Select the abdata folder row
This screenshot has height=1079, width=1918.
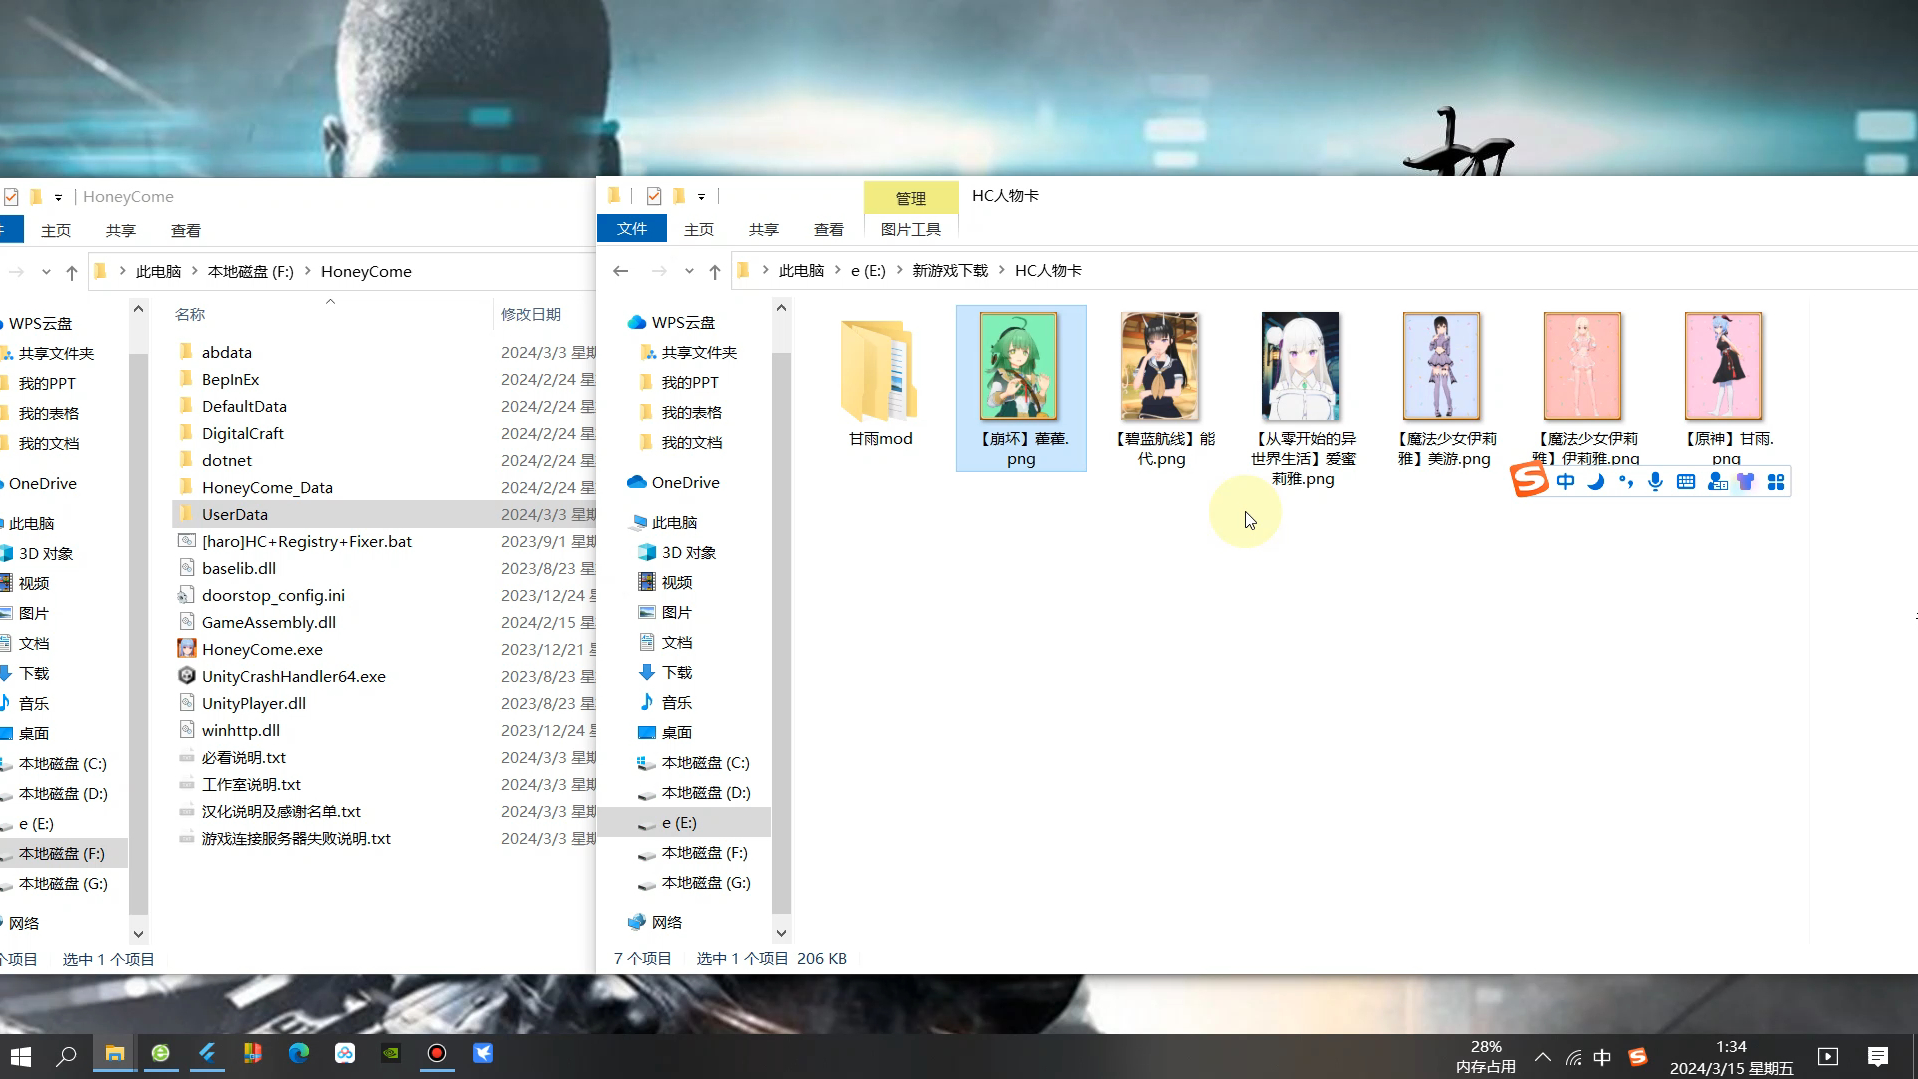[385, 353]
